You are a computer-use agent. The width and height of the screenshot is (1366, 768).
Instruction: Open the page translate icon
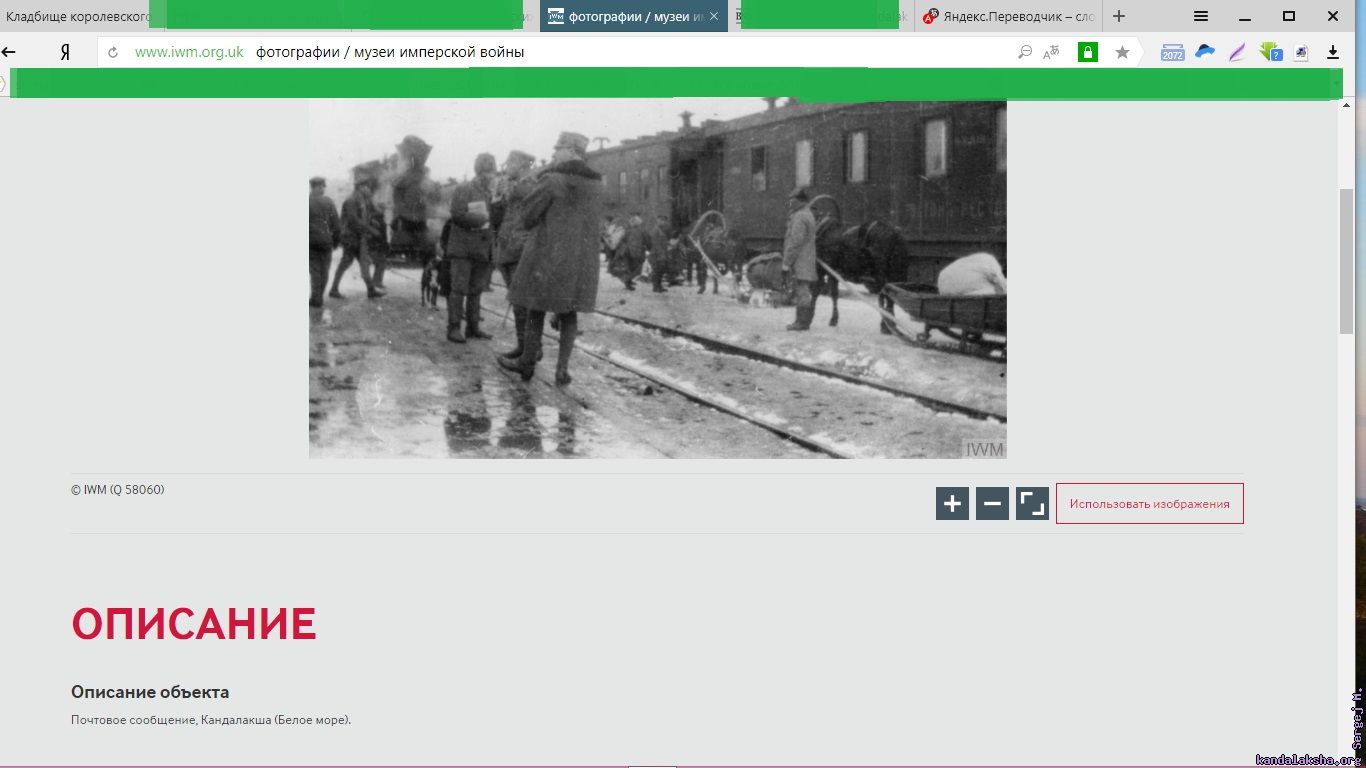click(1051, 52)
